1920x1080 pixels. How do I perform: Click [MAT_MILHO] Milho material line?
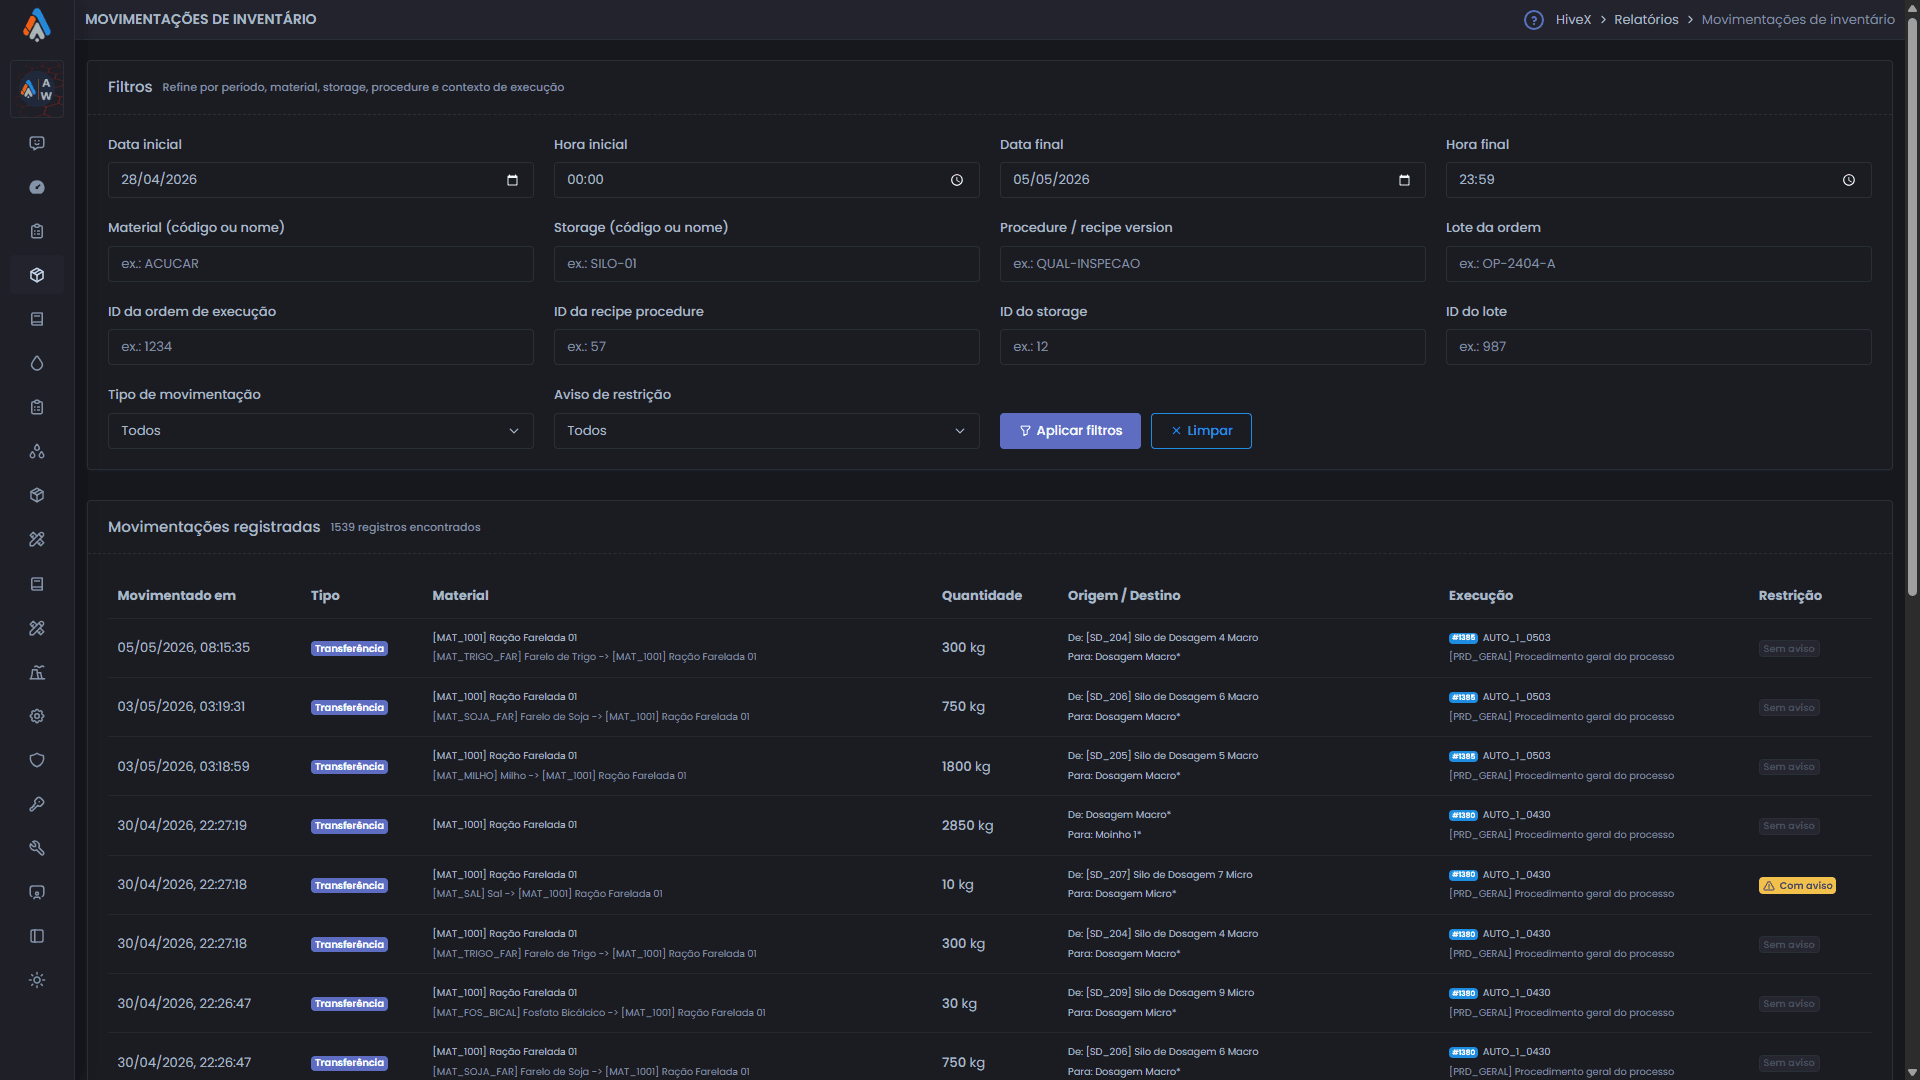coord(559,776)
